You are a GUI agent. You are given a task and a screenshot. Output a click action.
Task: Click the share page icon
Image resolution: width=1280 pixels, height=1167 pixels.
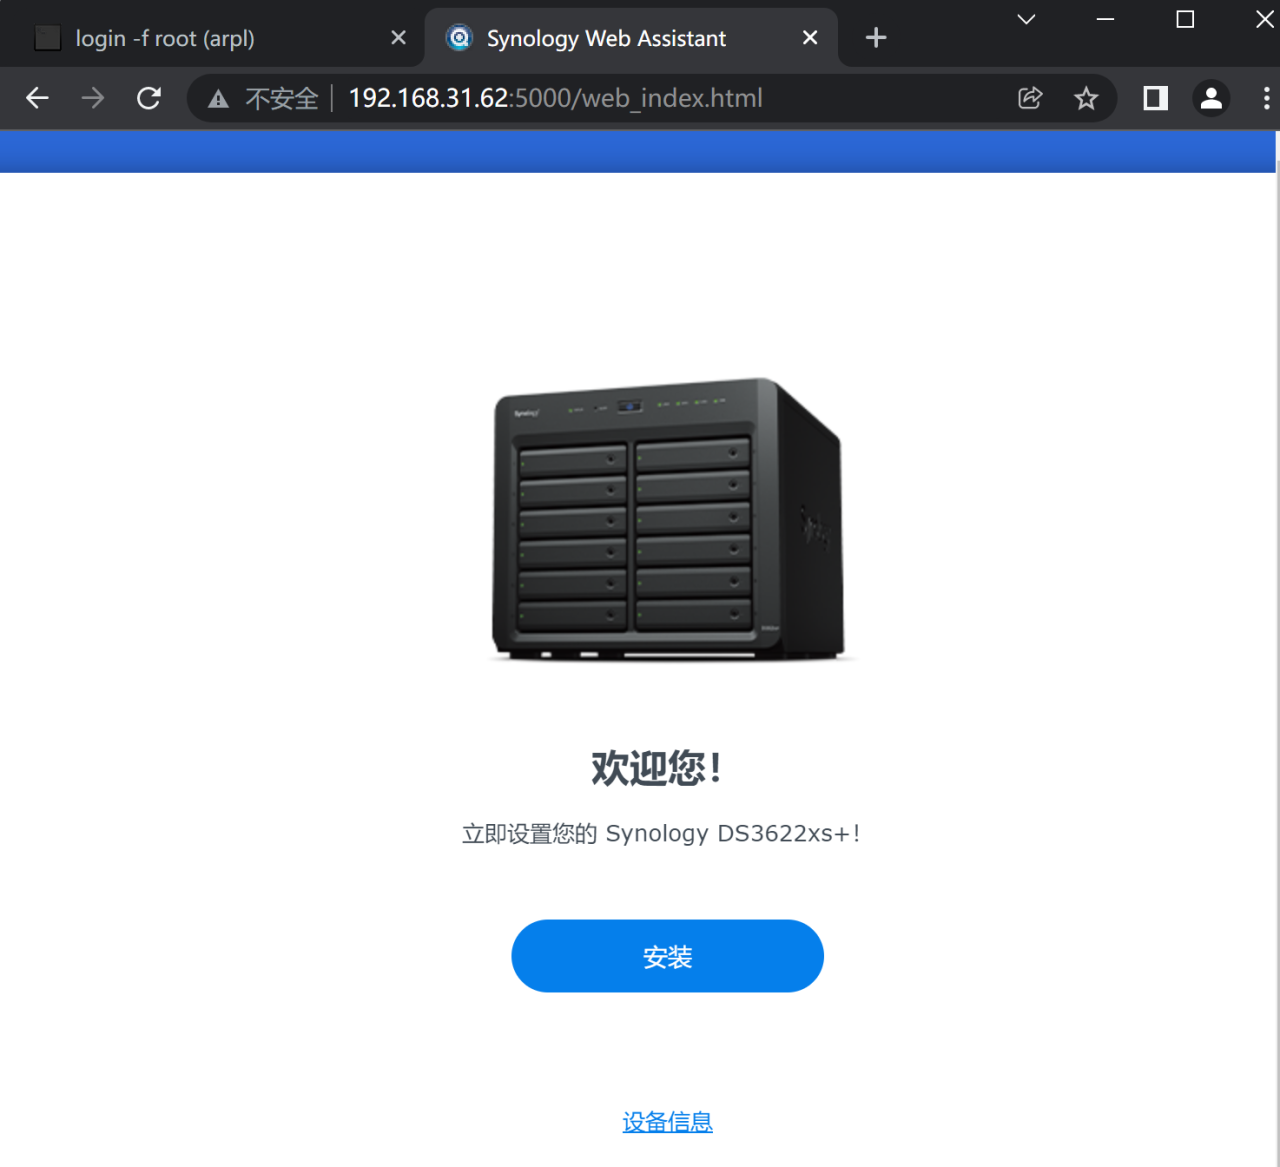point(1029,98)
